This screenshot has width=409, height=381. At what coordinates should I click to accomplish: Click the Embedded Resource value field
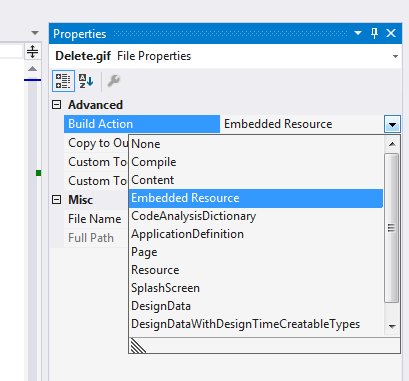coord(302,124)
